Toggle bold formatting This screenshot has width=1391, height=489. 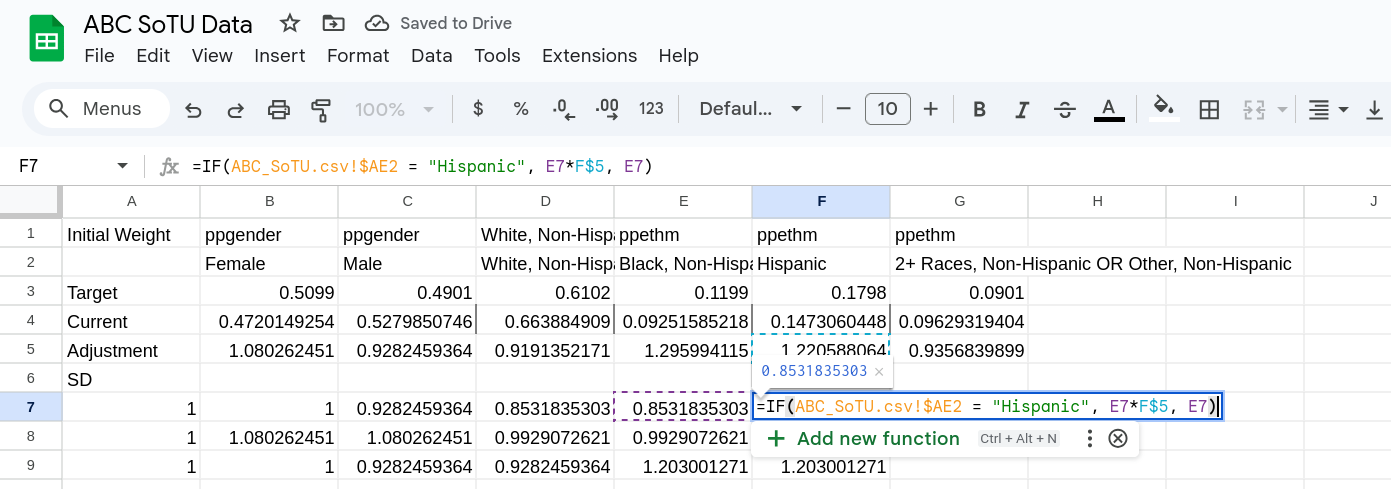[980, 109]
